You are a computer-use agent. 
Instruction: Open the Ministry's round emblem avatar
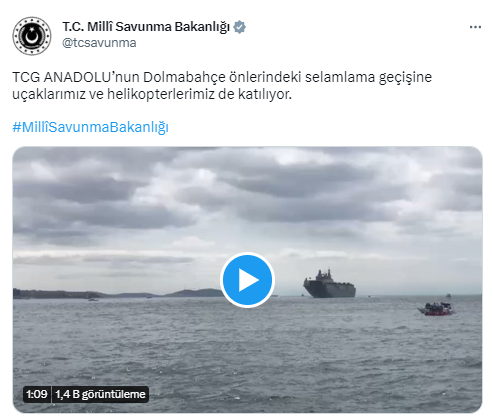pyautogui.click(x=32, y=36)
